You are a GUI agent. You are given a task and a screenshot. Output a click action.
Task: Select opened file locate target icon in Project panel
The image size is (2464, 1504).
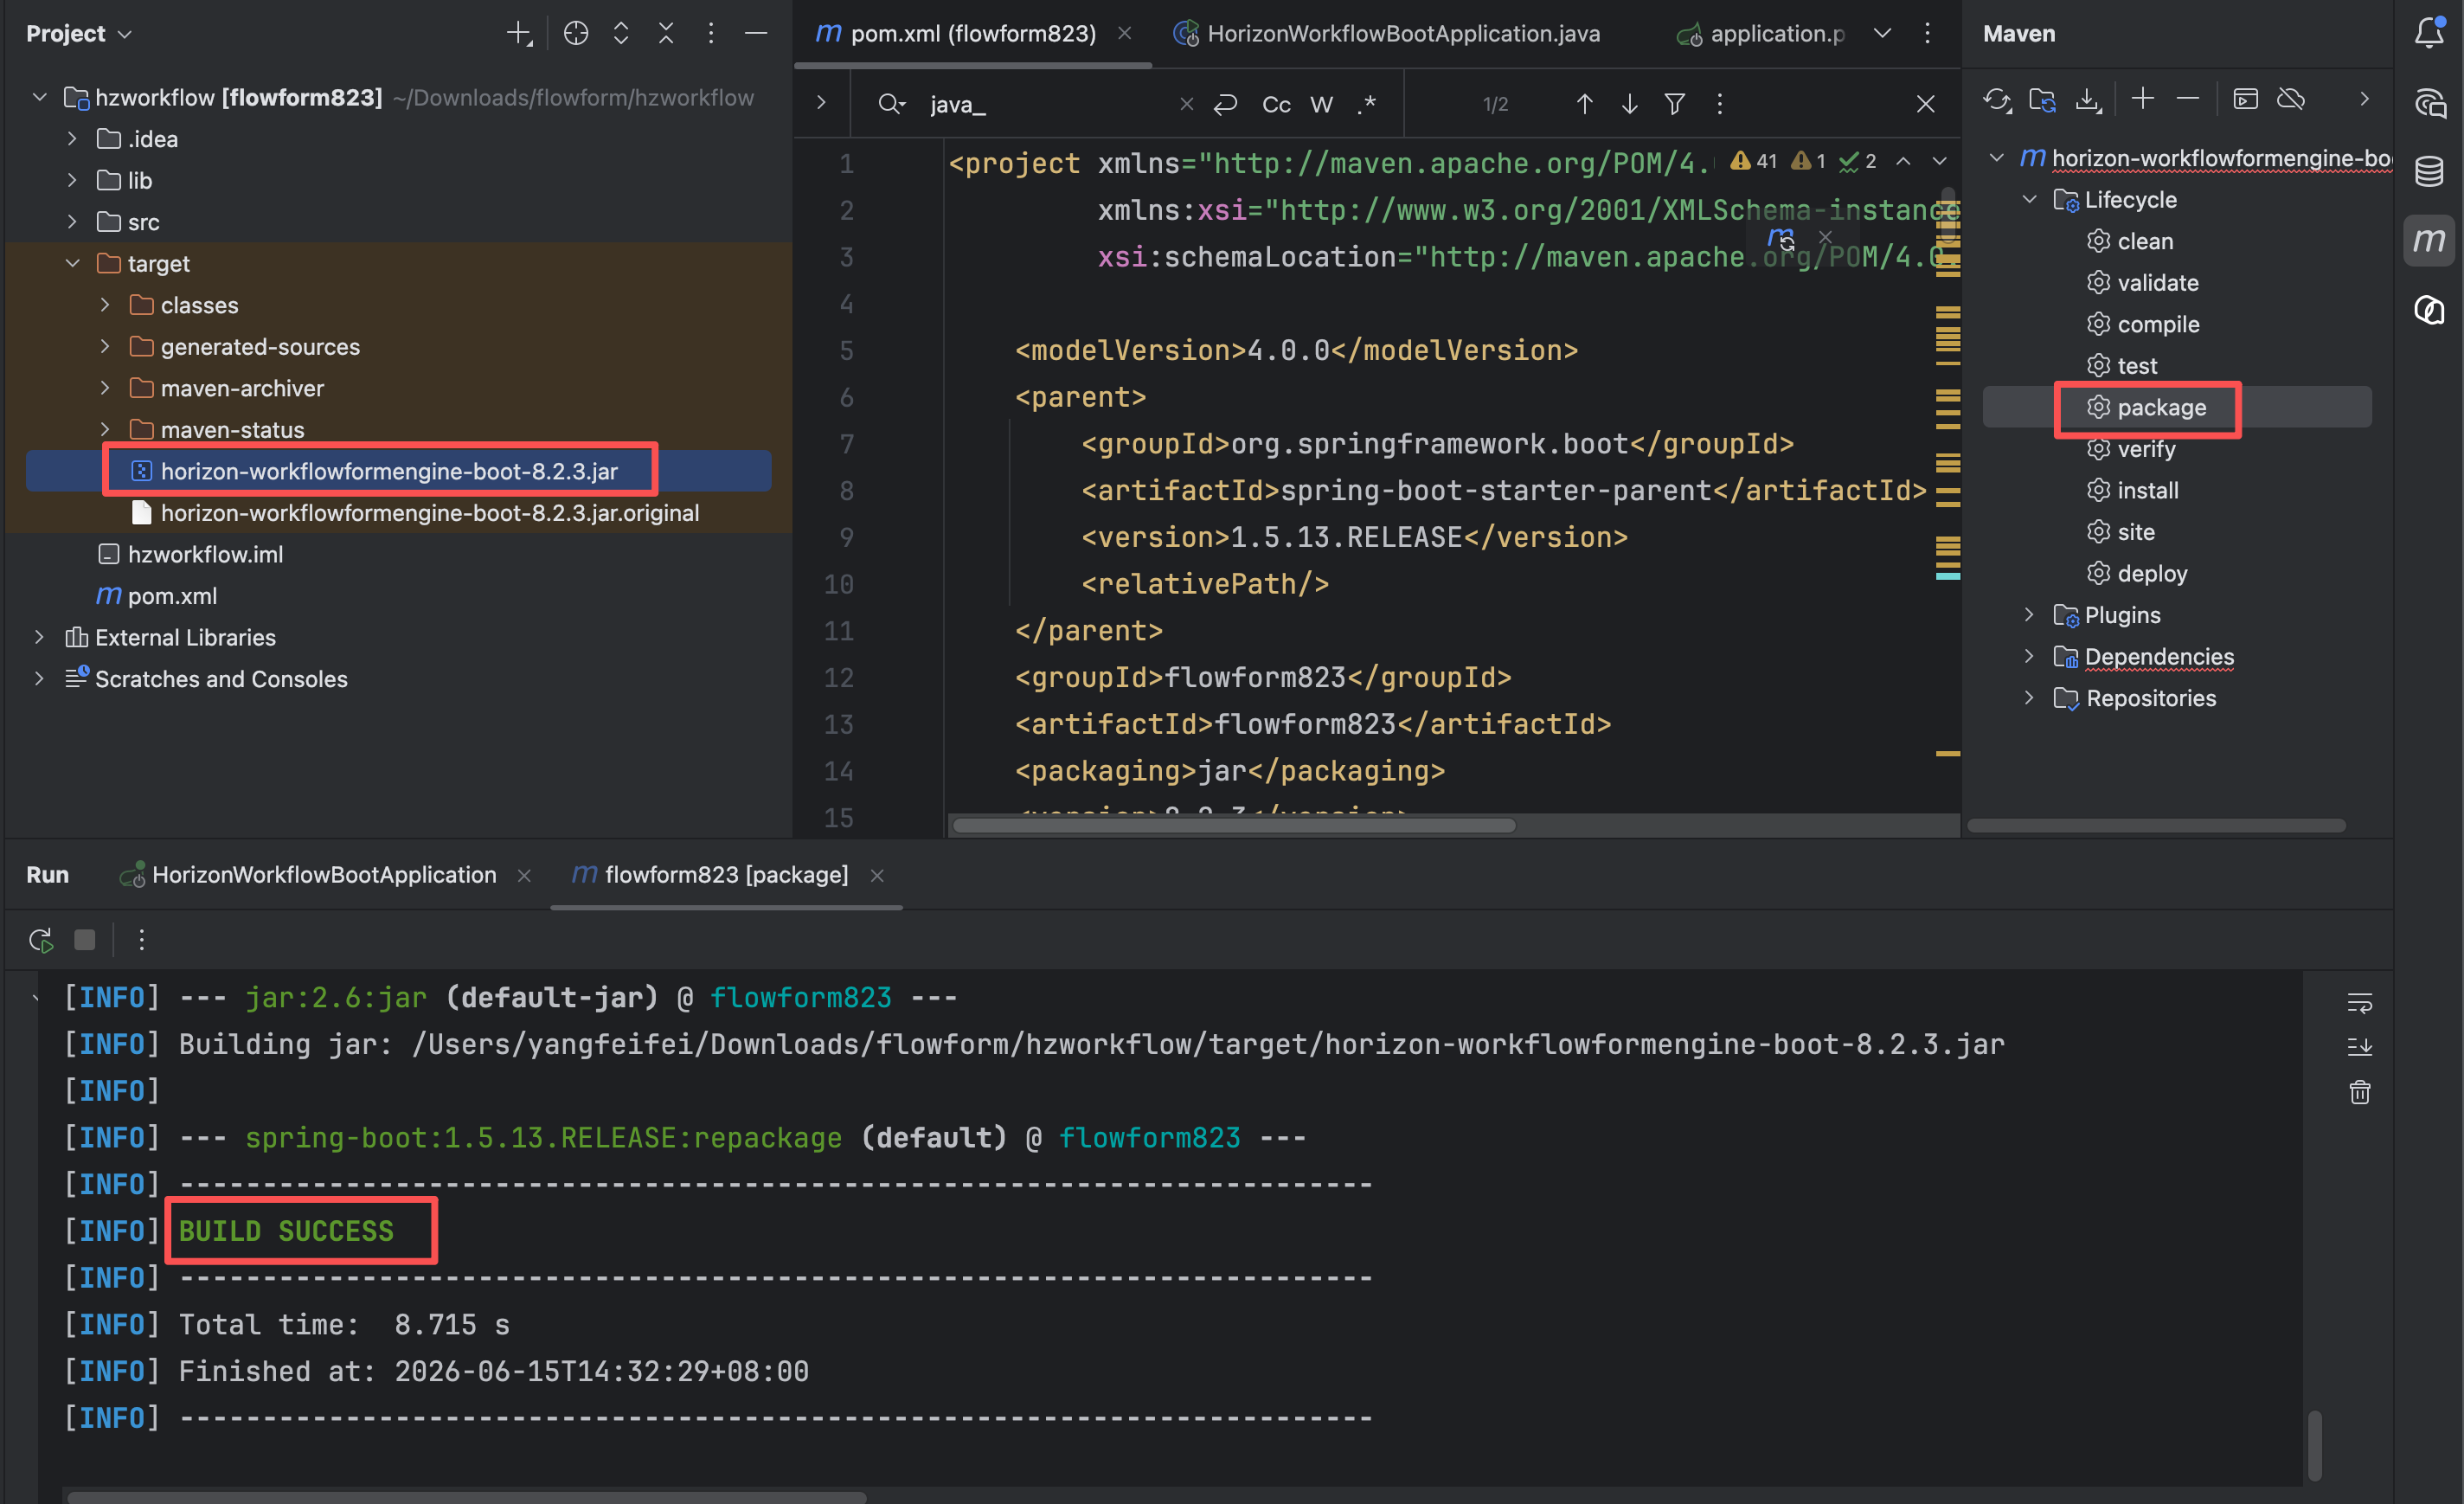coord(576,34)
